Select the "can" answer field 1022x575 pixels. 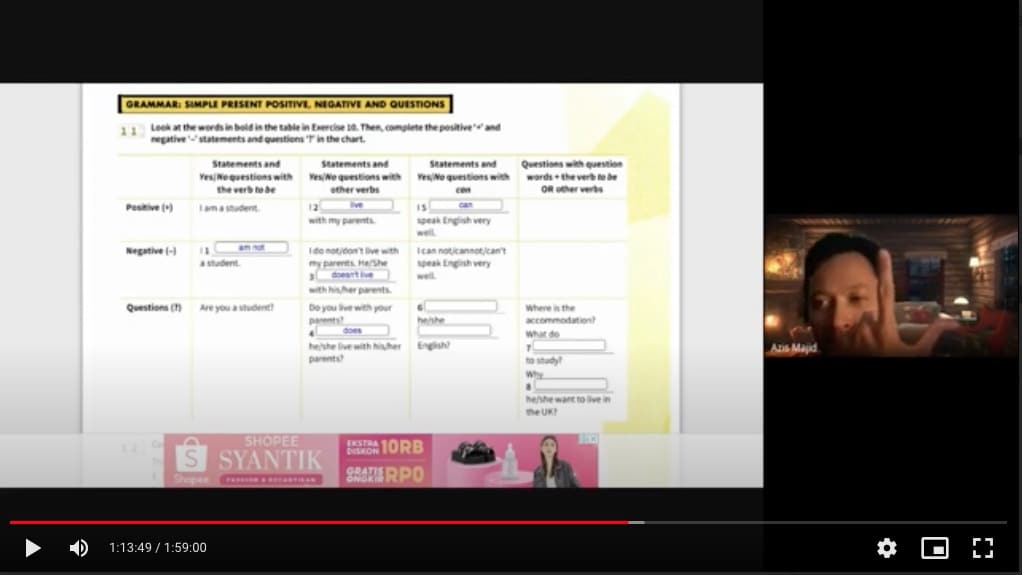click(465, 205)
